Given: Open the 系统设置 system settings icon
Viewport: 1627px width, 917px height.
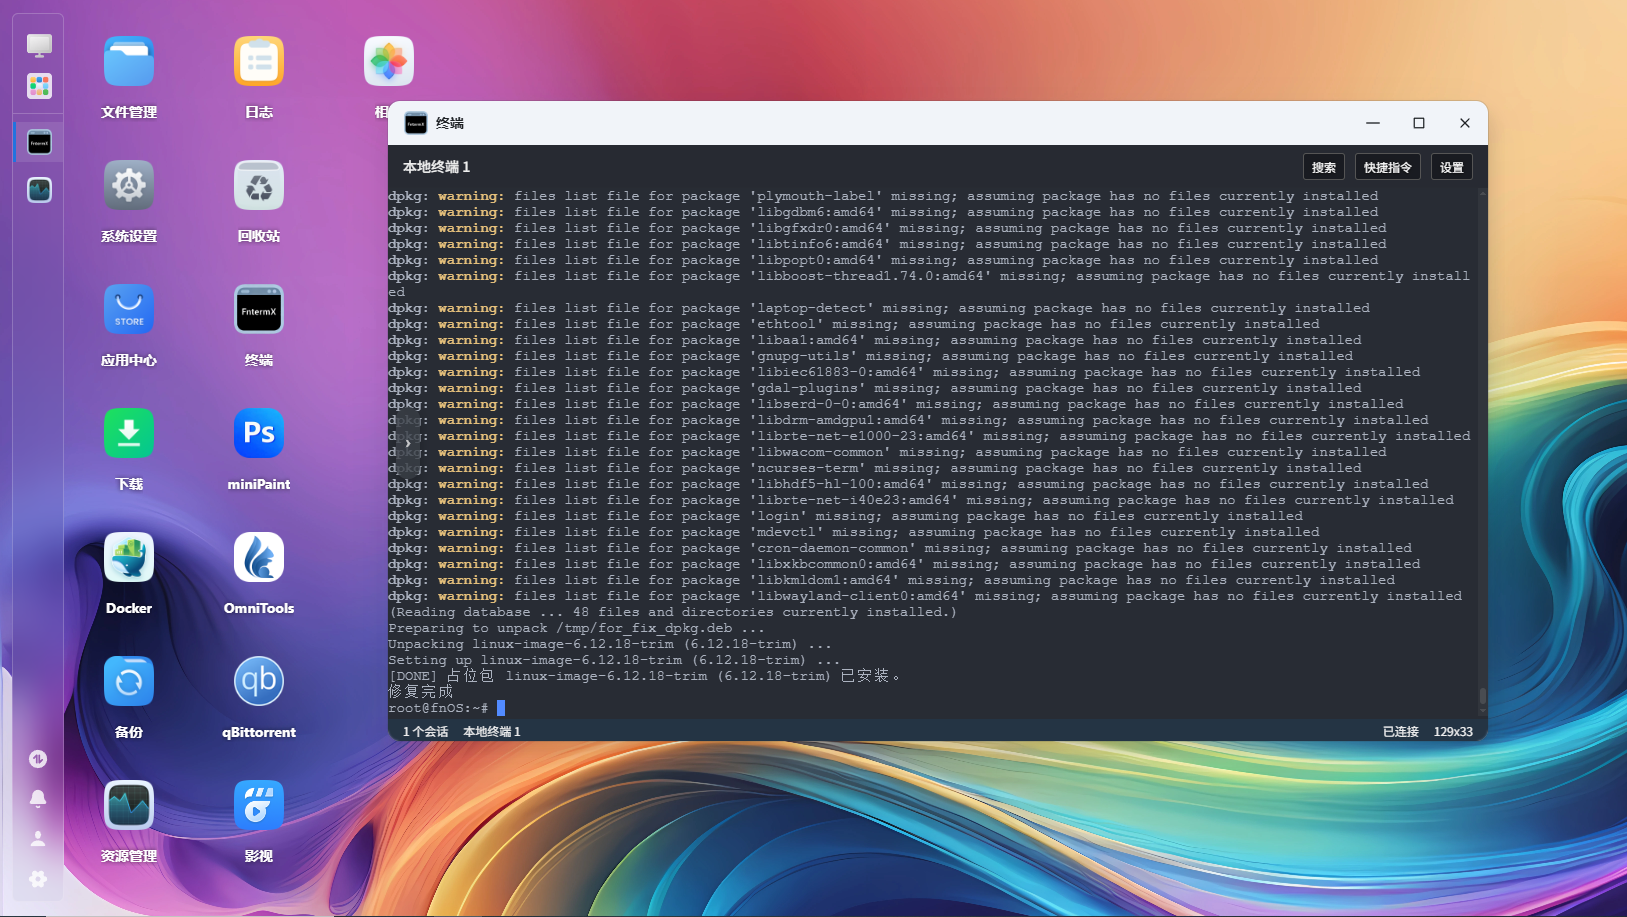Looking at the screenshot, I should pyautogui.click(x=129, y=186).
